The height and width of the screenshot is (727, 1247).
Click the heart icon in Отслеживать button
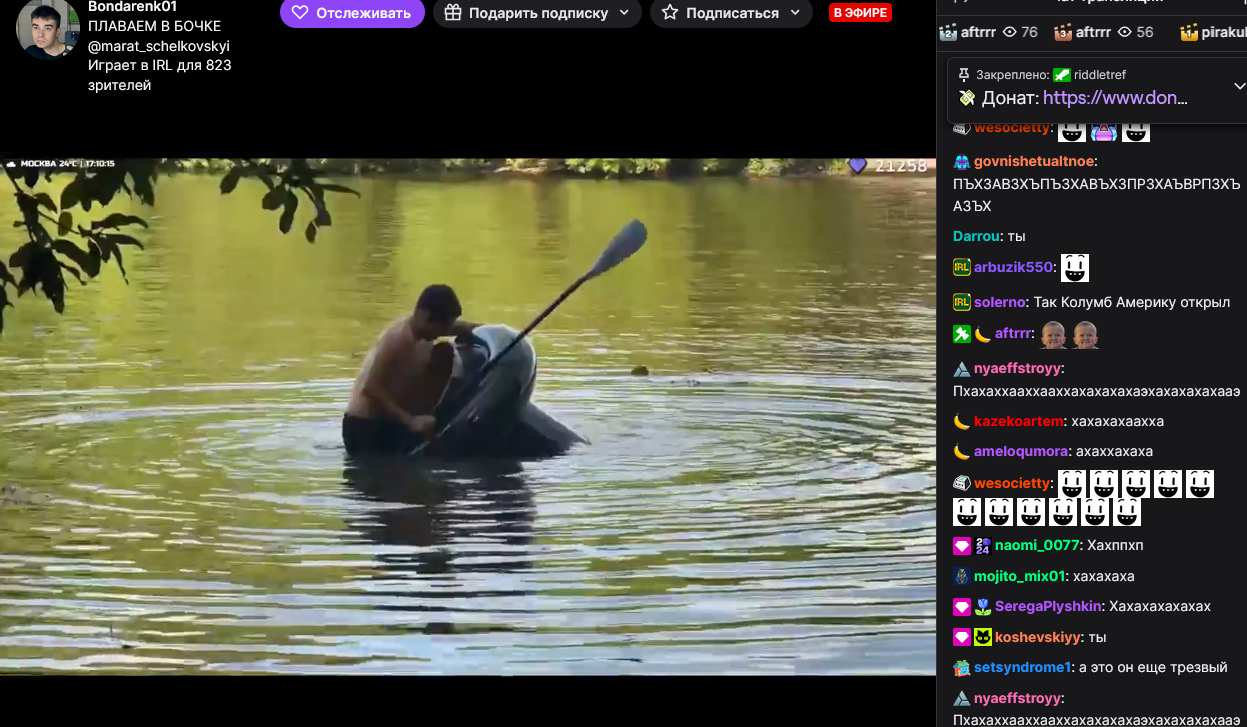point(300,13)
